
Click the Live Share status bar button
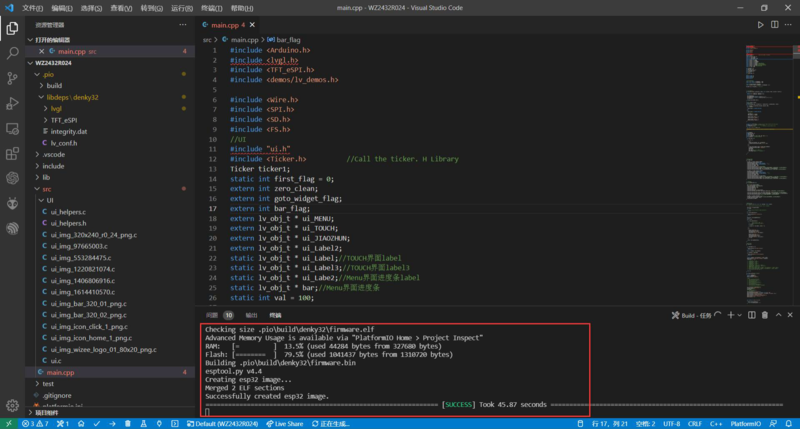285,424
